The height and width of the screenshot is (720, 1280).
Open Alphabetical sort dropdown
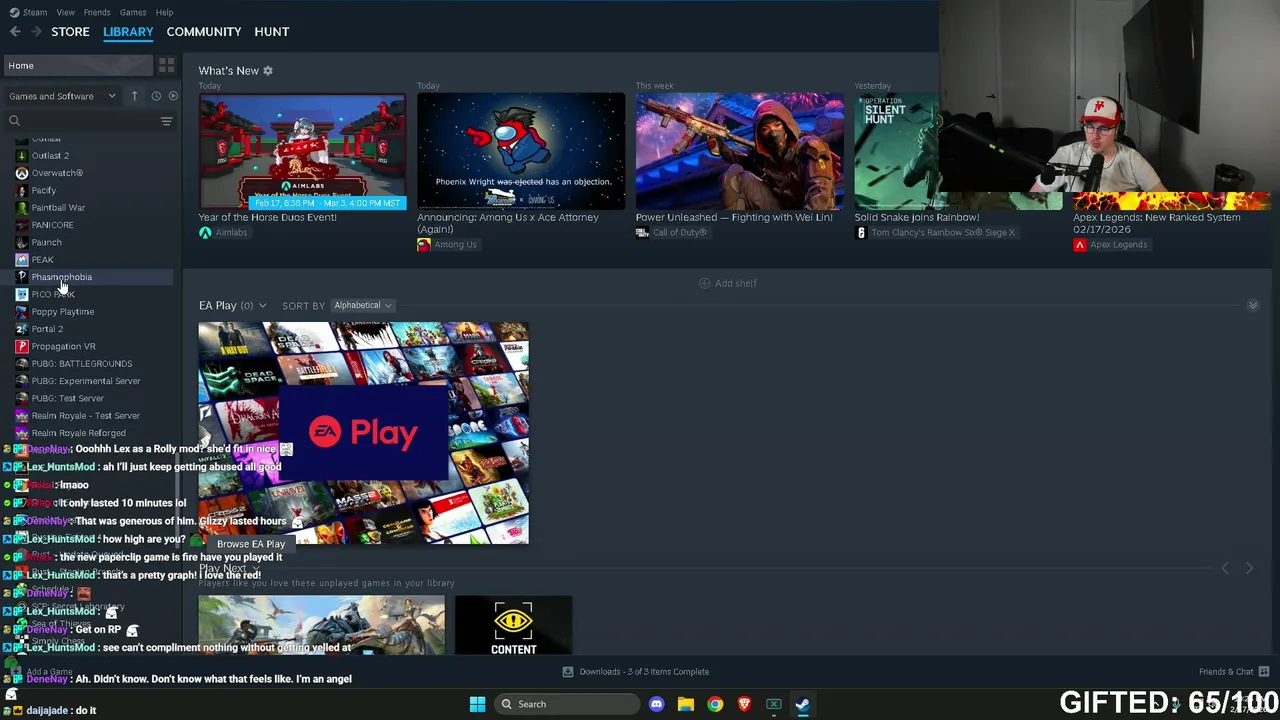pyautogui.click(x=362, y=305)
